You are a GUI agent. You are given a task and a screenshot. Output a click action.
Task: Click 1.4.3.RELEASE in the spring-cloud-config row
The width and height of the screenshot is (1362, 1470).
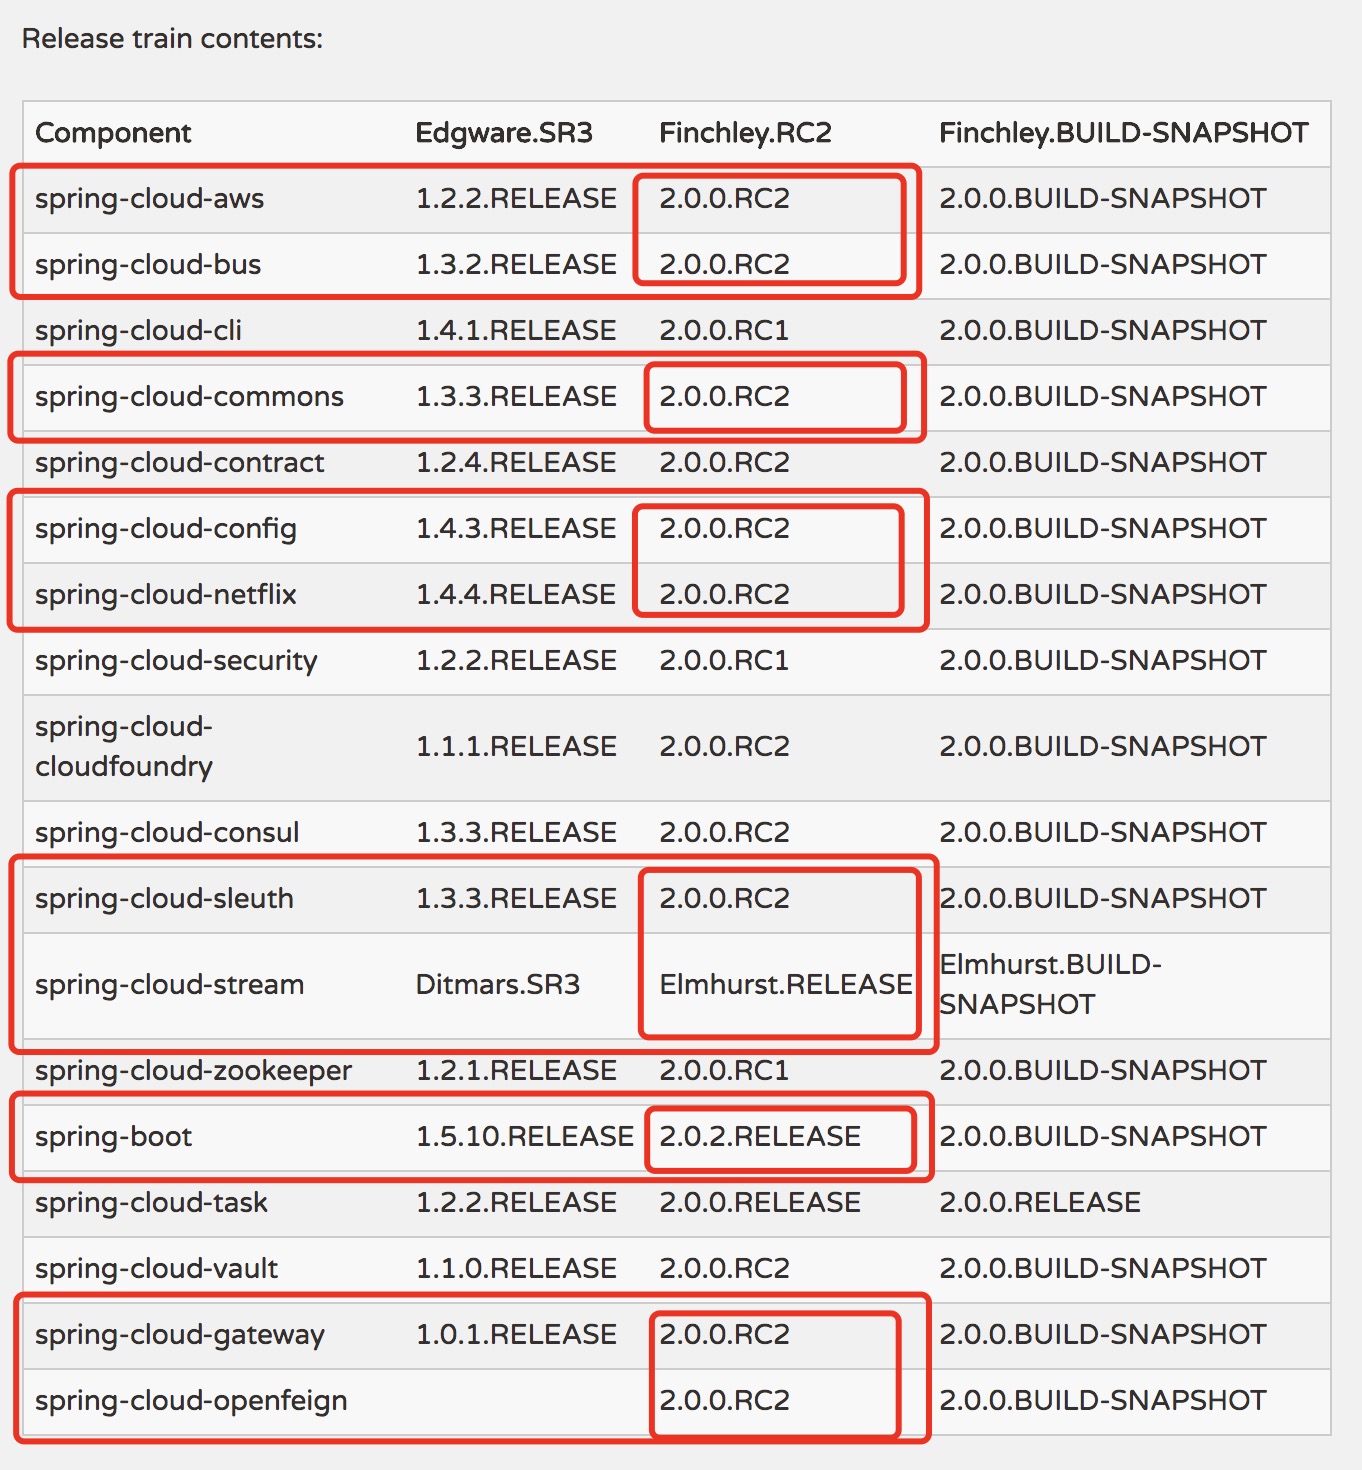point(516,529)
